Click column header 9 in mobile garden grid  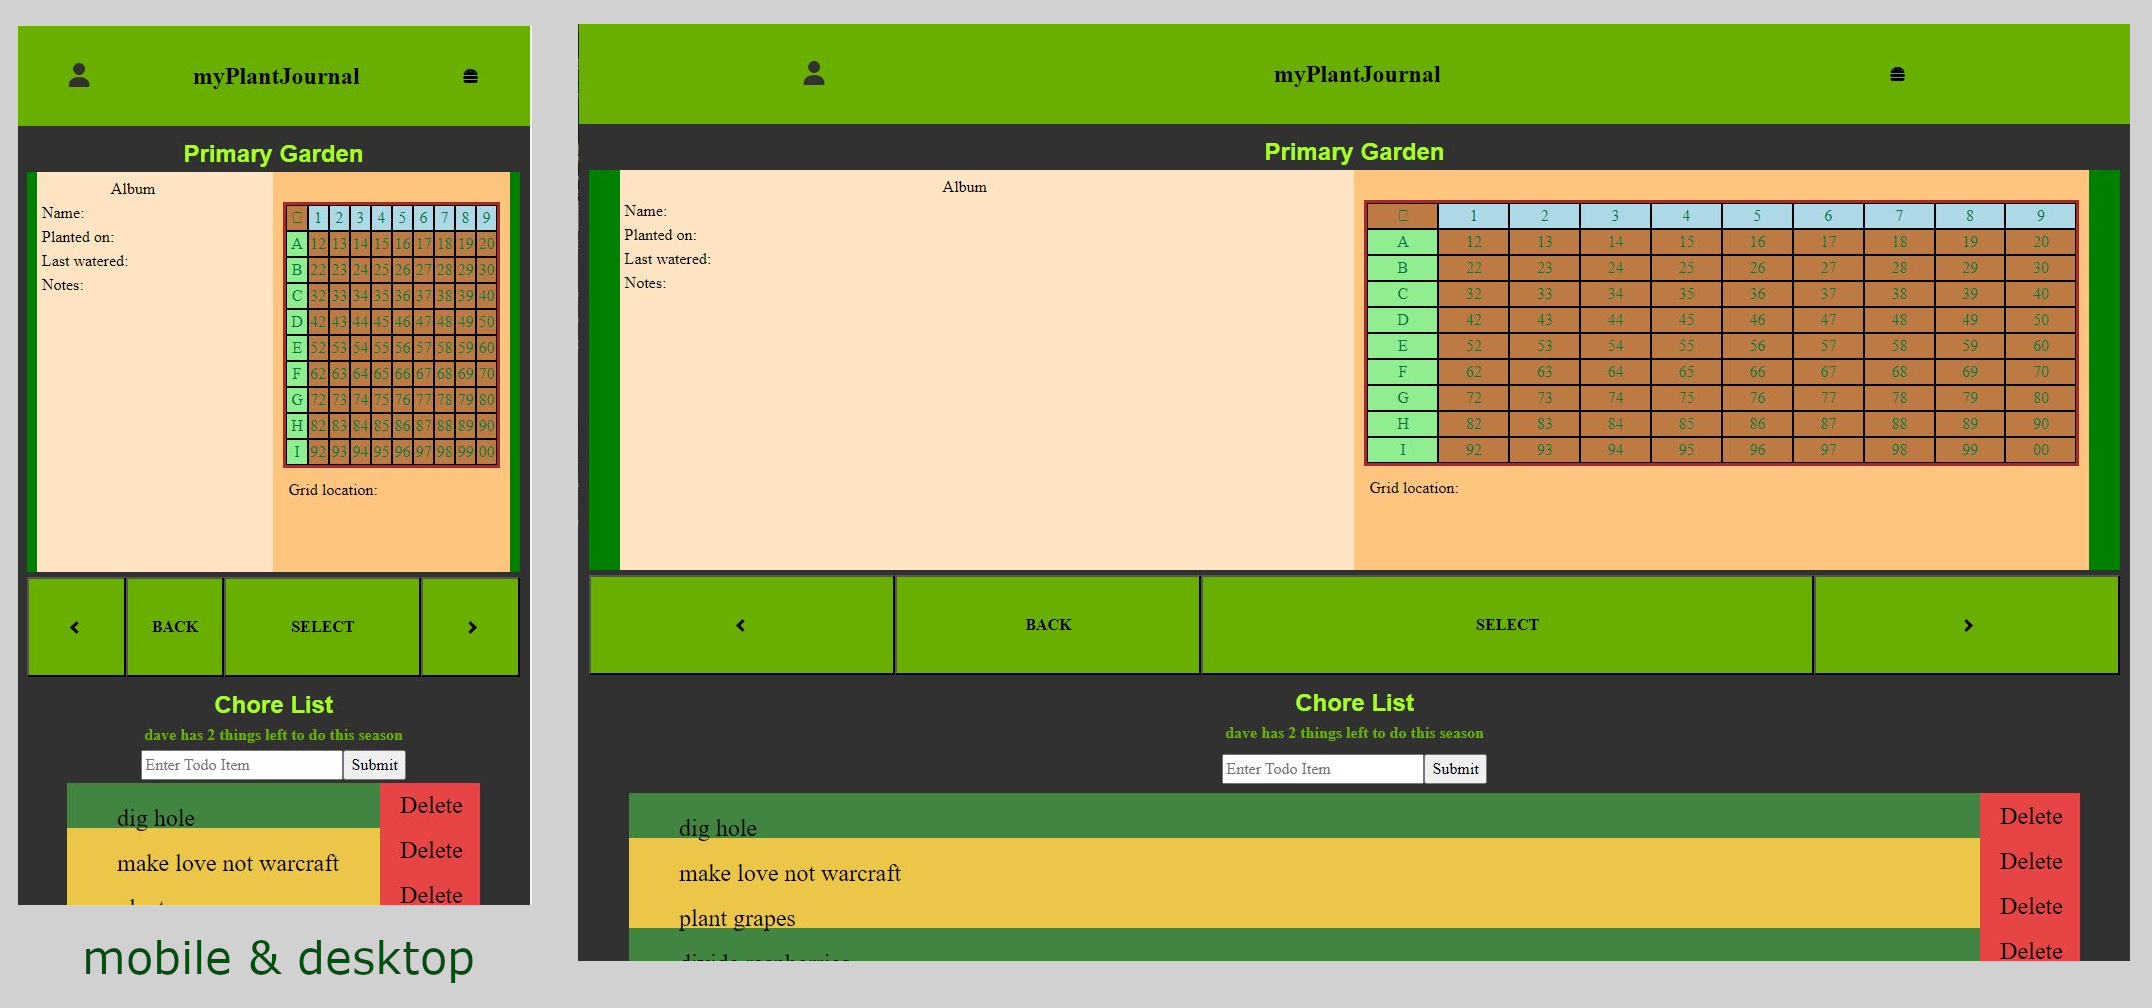pyautogui.click(x=486, y=218)
